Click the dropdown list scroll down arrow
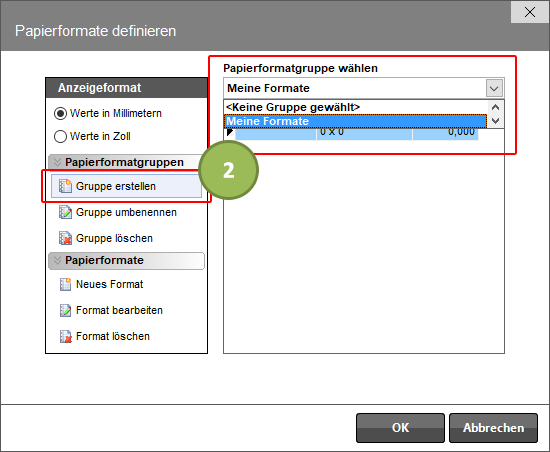Screen dimensions: 550x452 click(x=495, y=121)
